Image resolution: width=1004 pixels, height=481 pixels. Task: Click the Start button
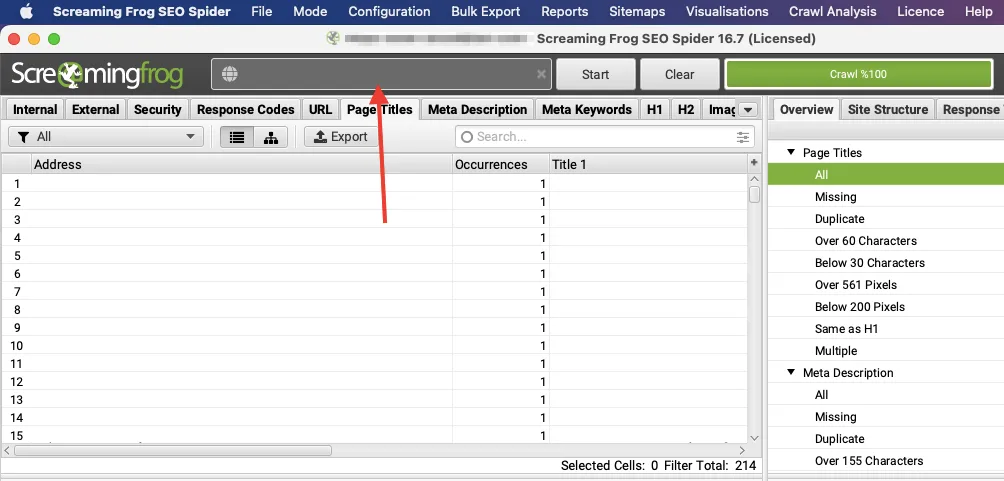[595, 74]
